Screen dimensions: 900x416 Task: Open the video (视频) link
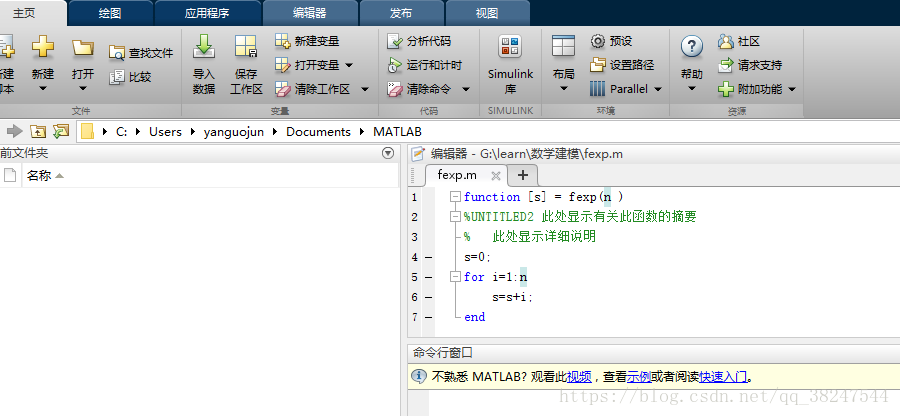(579, 377)
